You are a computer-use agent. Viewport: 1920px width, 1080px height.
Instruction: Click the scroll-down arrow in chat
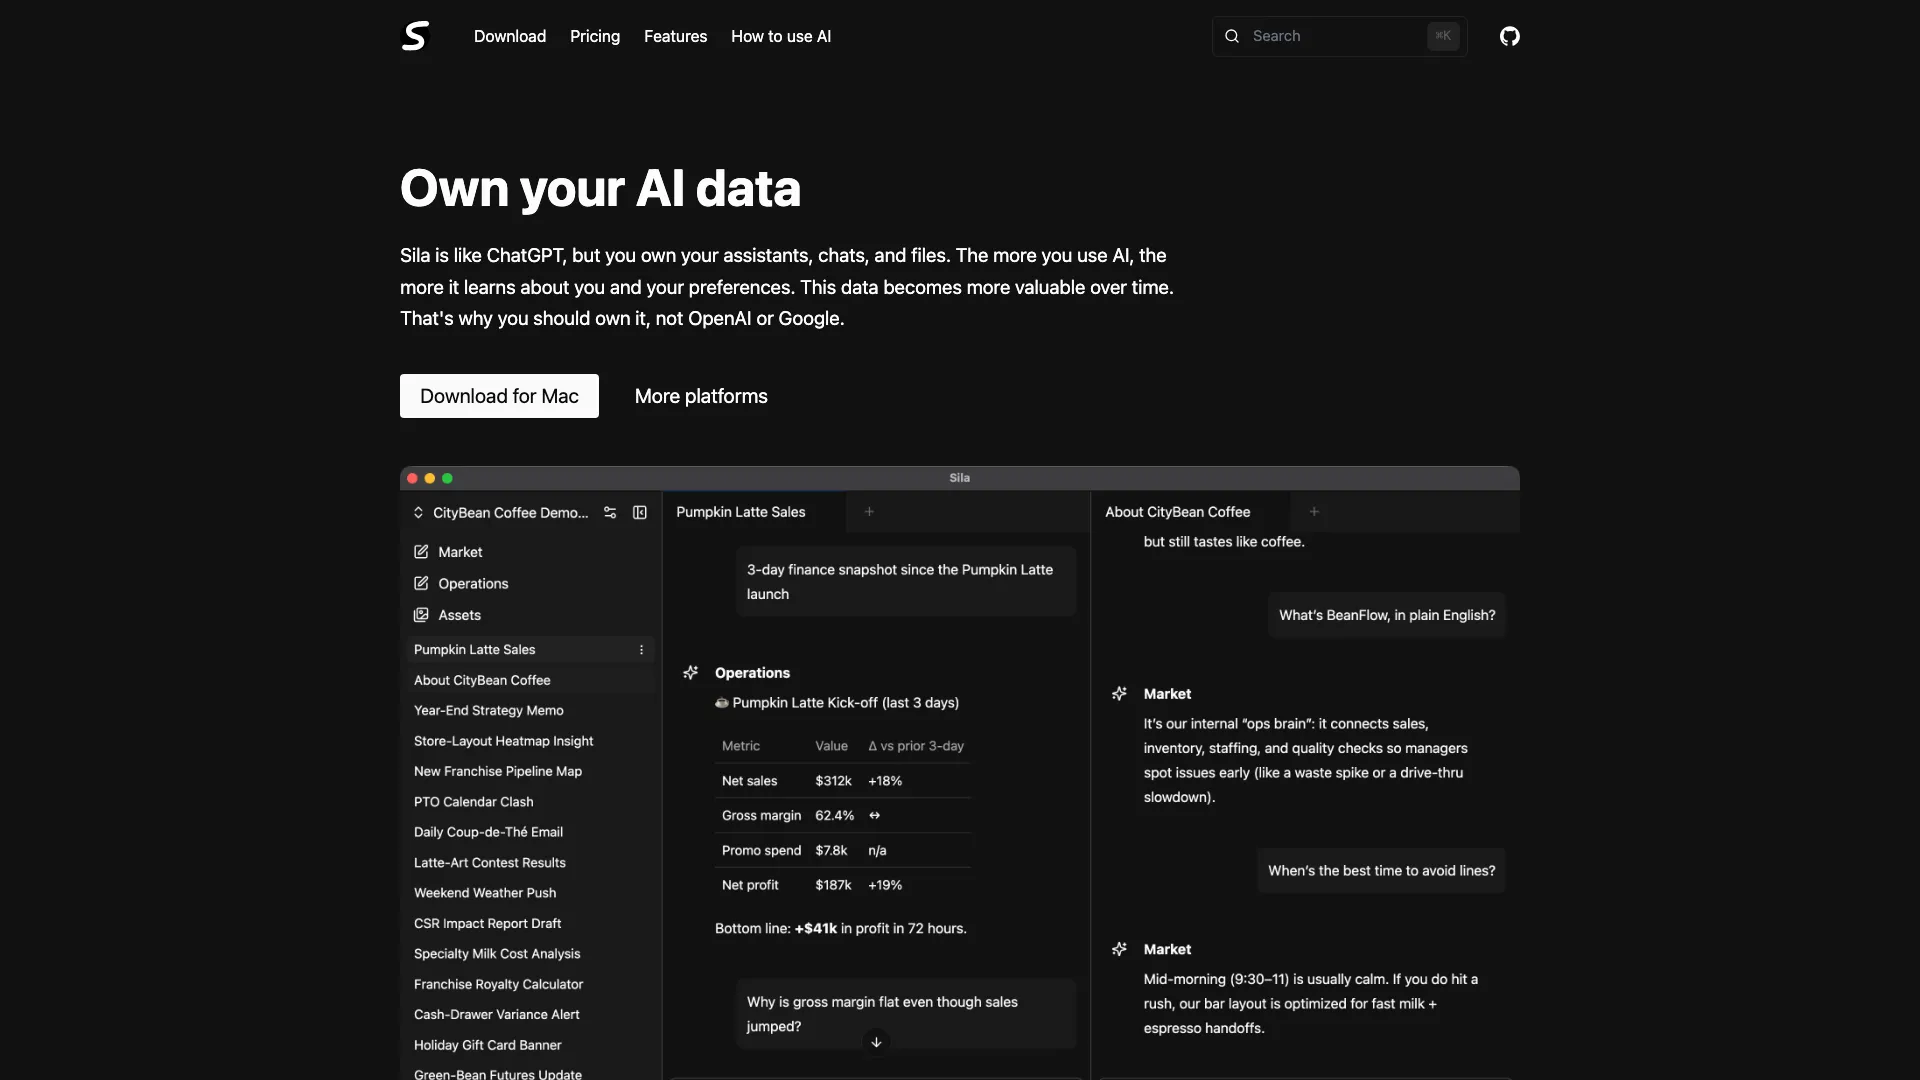click(876, 1042)
